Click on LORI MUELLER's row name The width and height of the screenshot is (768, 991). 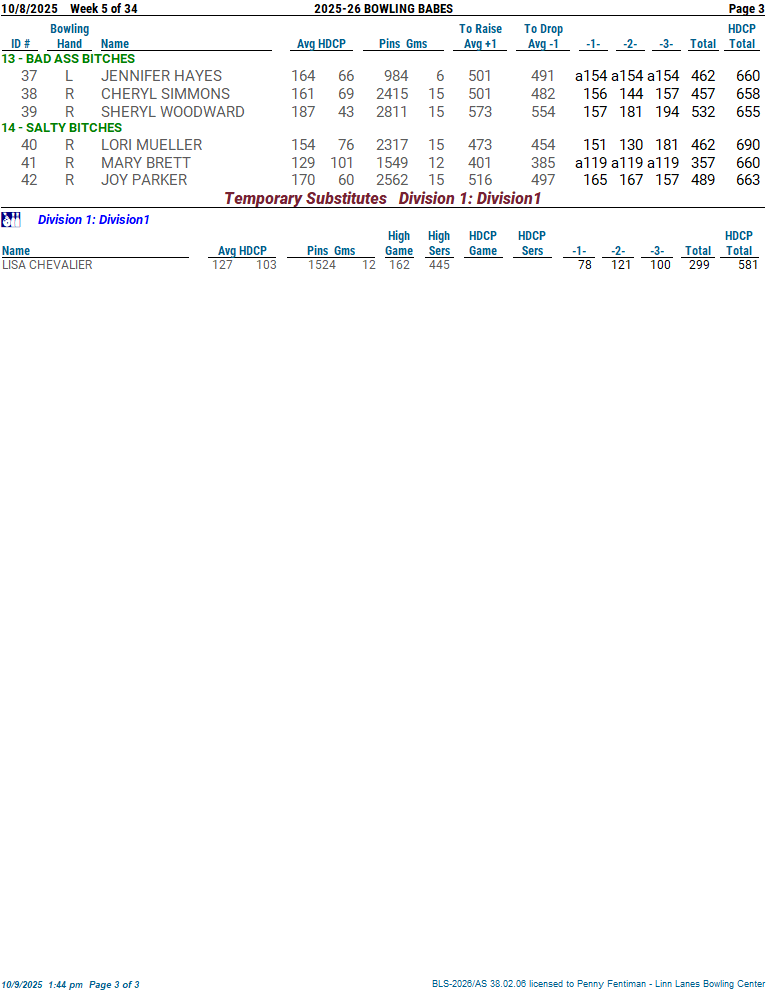(151, 145)
